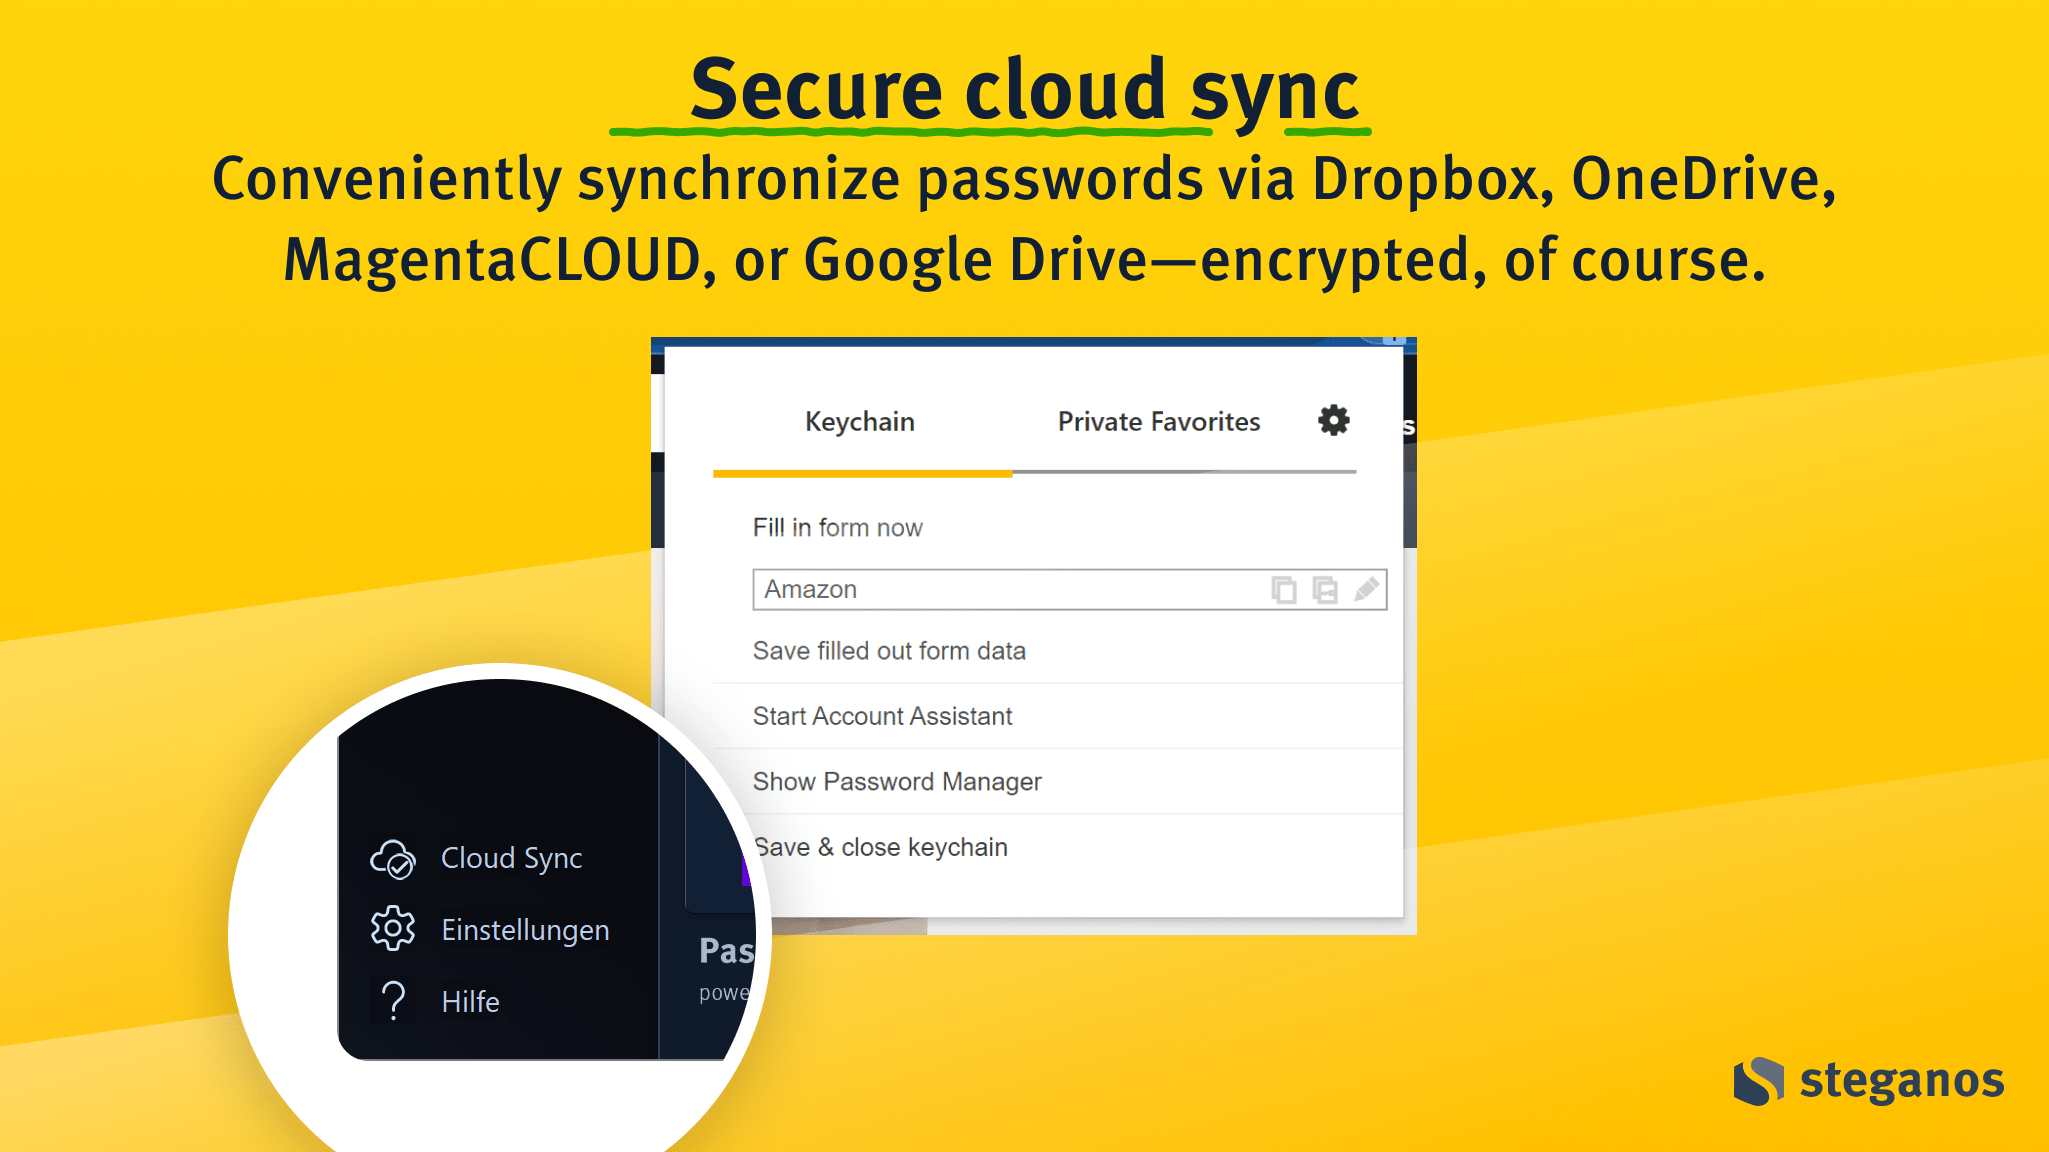2049x1152 pixels.
Task: Copy the Amazon password with key icon
Action: (x=1325, y=590)
